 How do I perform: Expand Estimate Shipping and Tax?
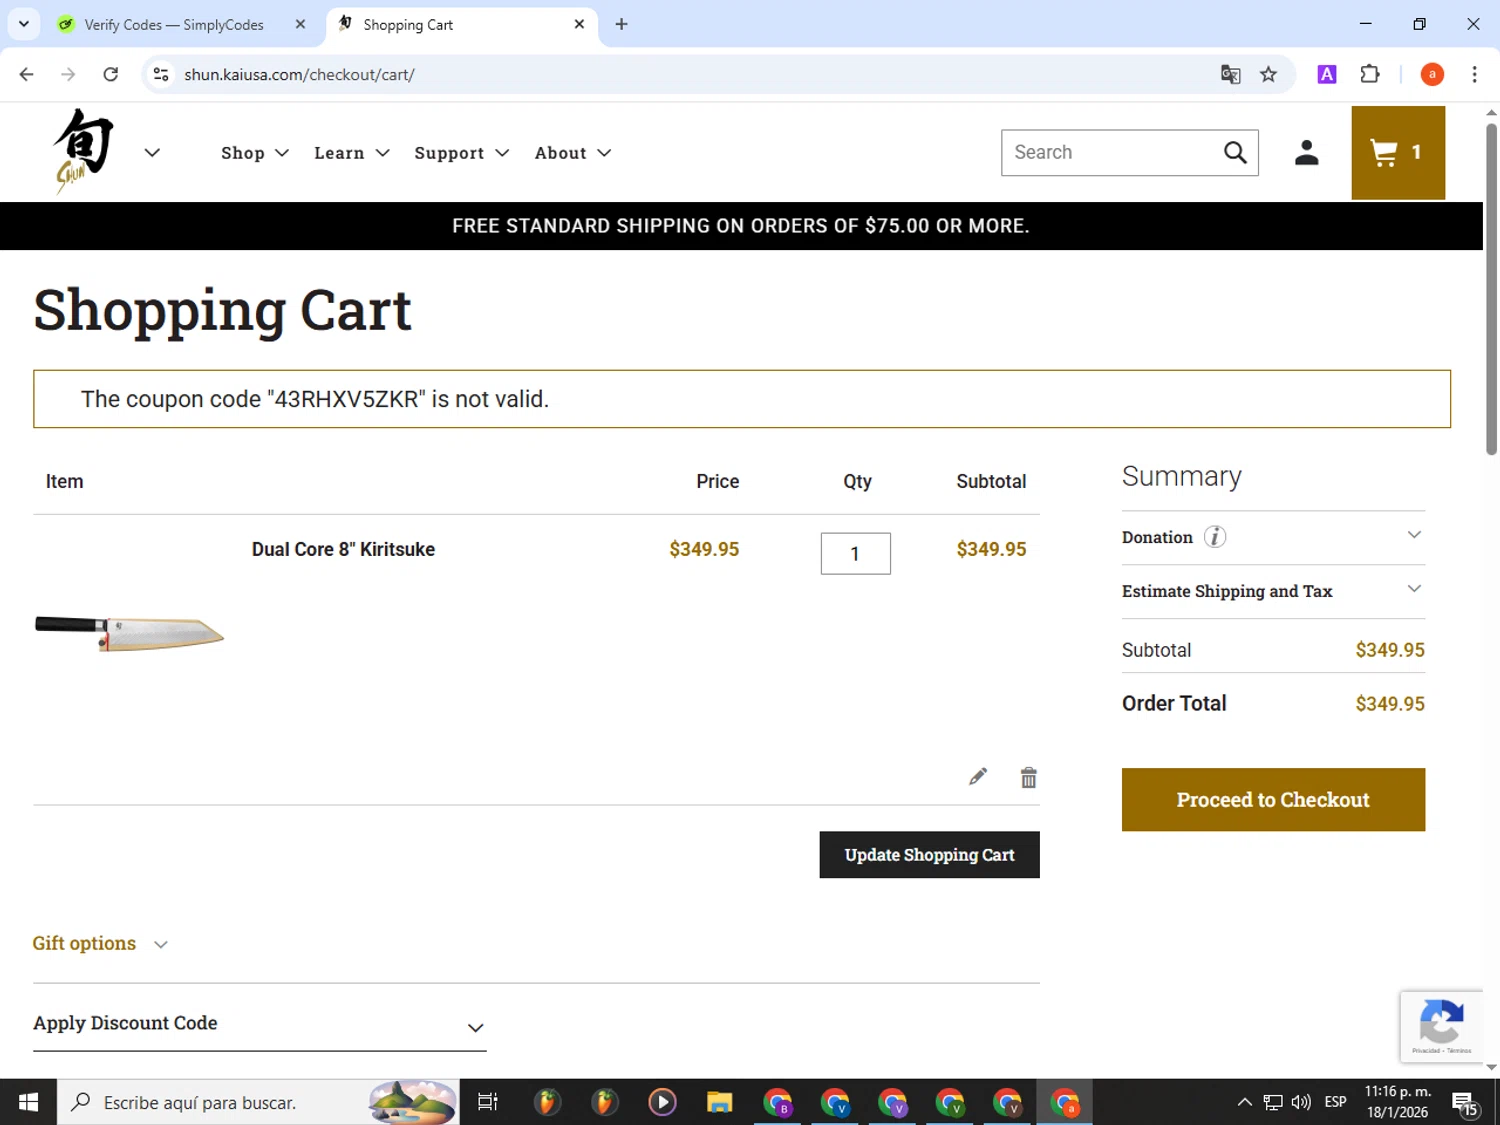pyautogui.click(x=1272, y=591)
